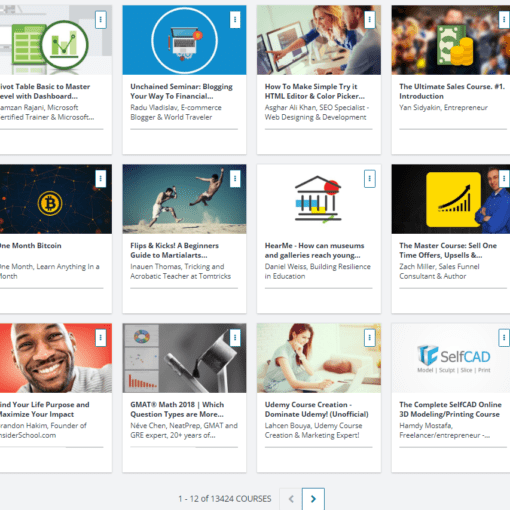Open Udemy Course Creation Dominate Udemy title
Screen dimensions: 510x510
click(316, 409)
